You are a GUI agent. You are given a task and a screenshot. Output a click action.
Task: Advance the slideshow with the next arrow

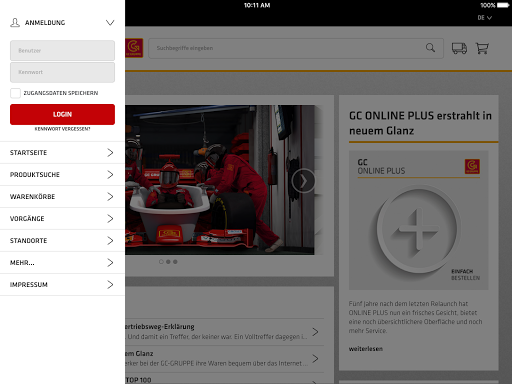[x=303, y=181]
